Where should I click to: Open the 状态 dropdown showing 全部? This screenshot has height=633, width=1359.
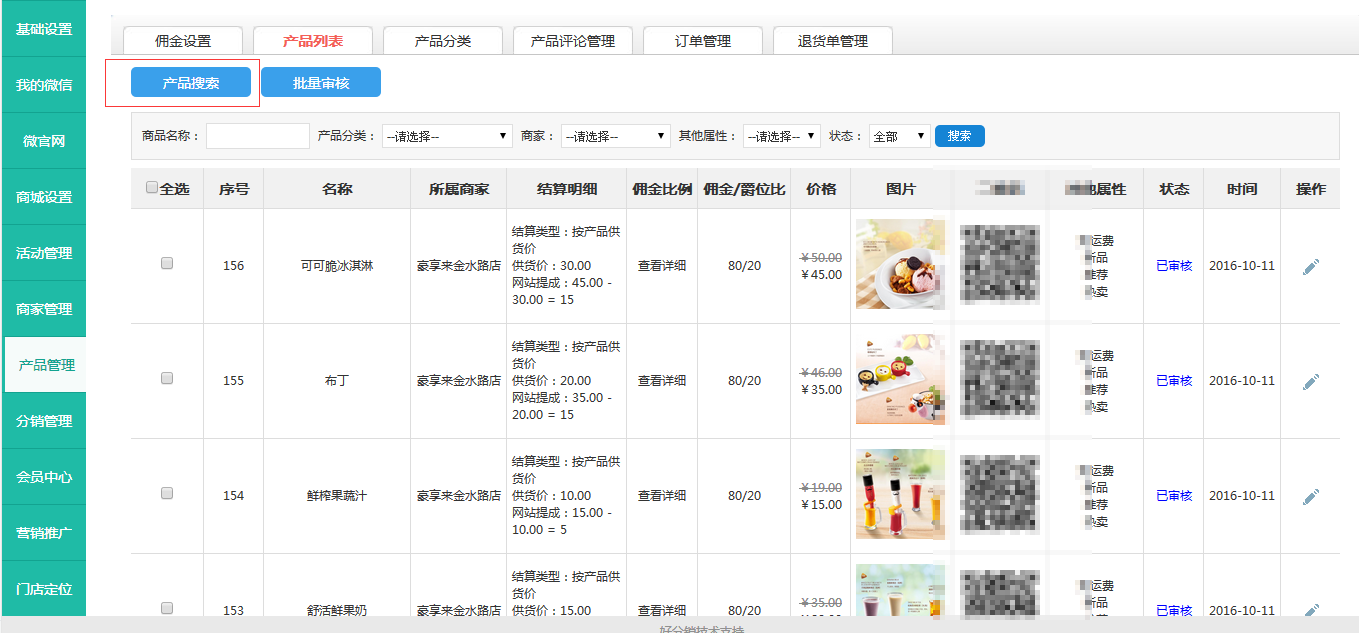click(899, 136)
